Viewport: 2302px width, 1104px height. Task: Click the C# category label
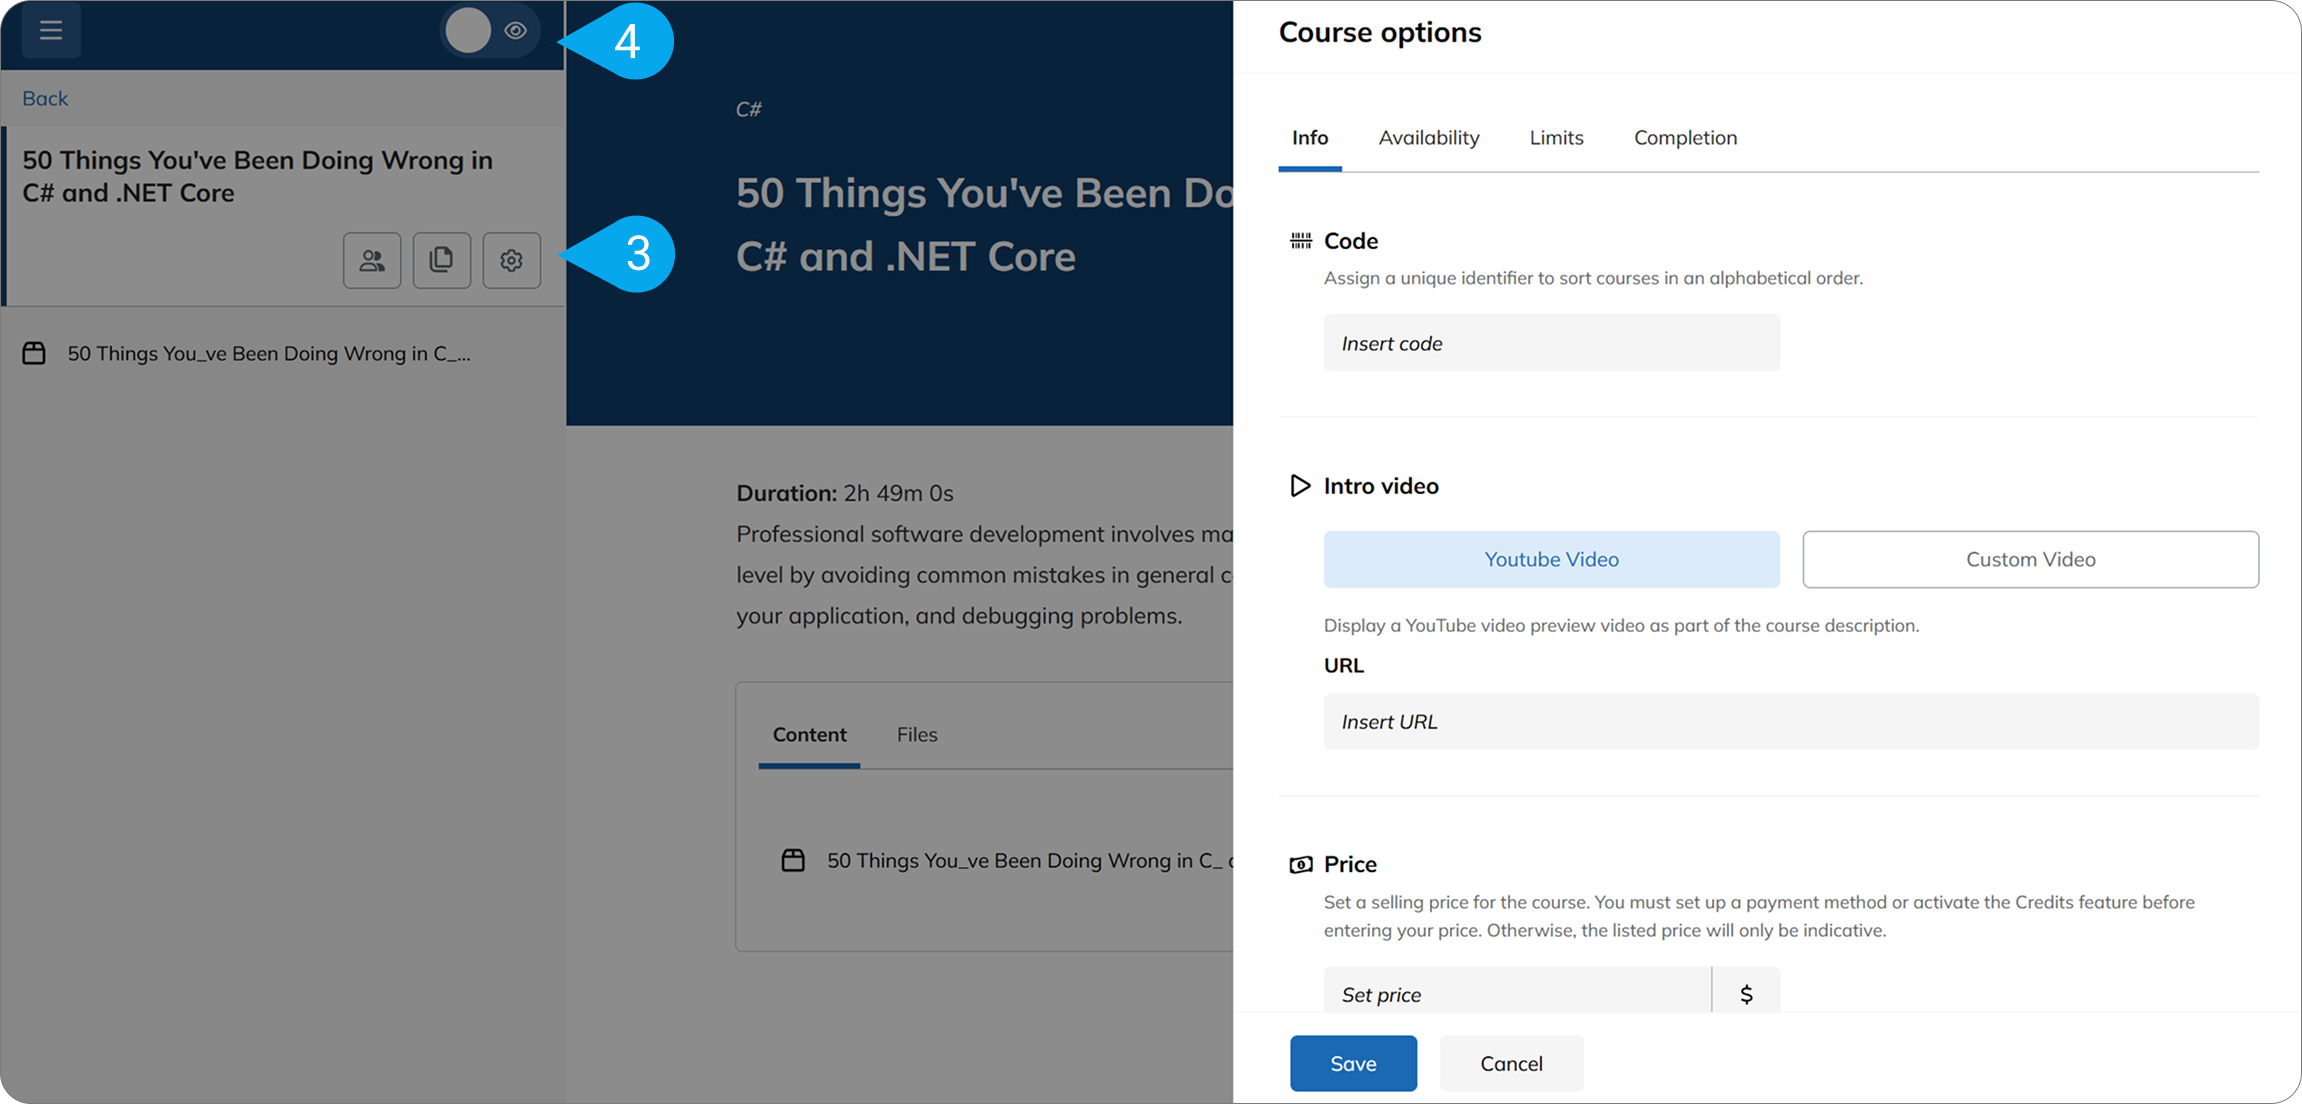click(749, 109)
